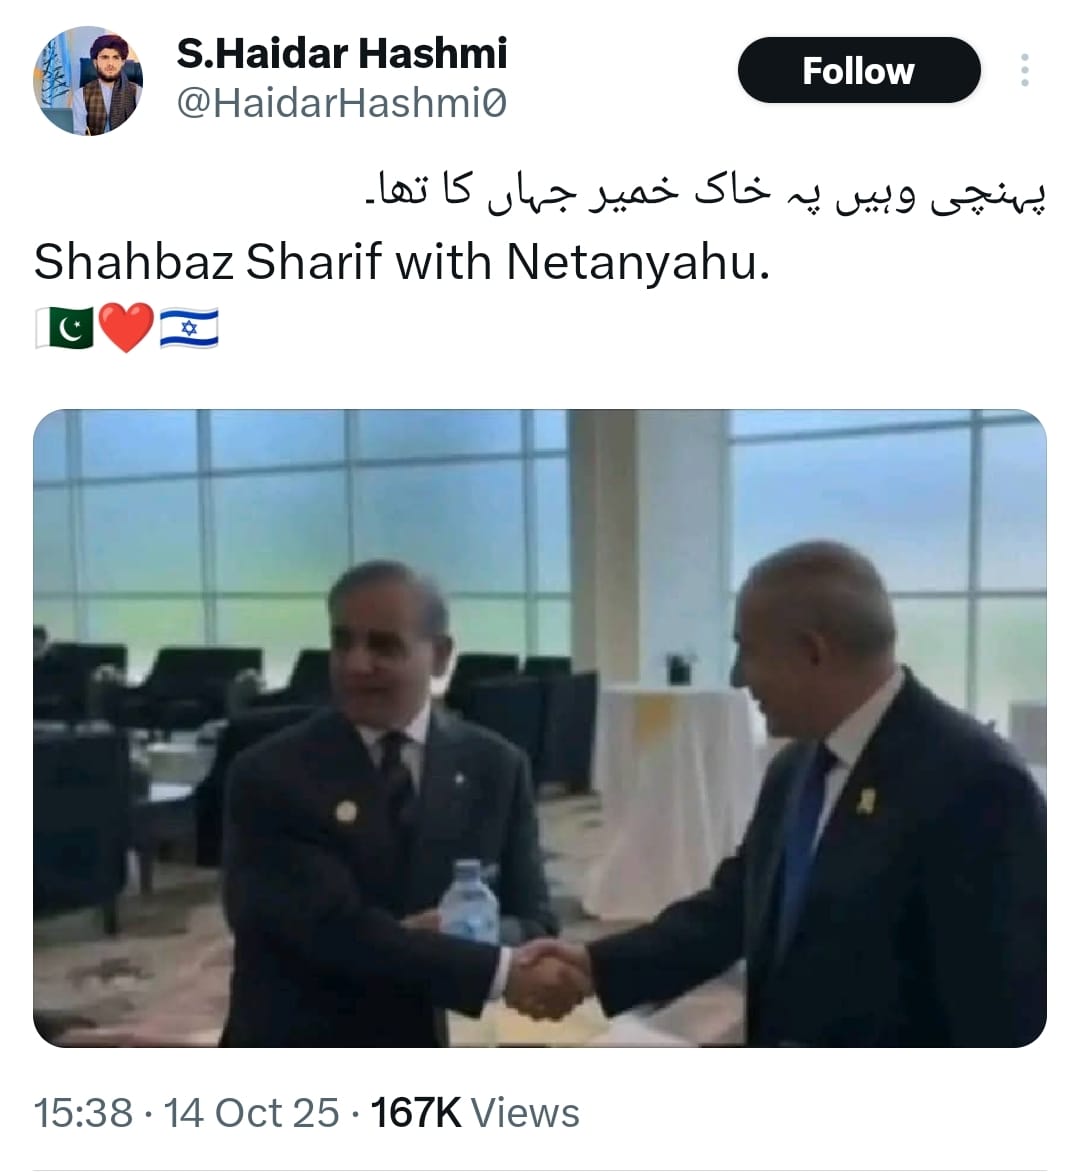This screenshot has height=1175, width=1080.
Task: Click the Follow button
Action: (x=859, y=70)
